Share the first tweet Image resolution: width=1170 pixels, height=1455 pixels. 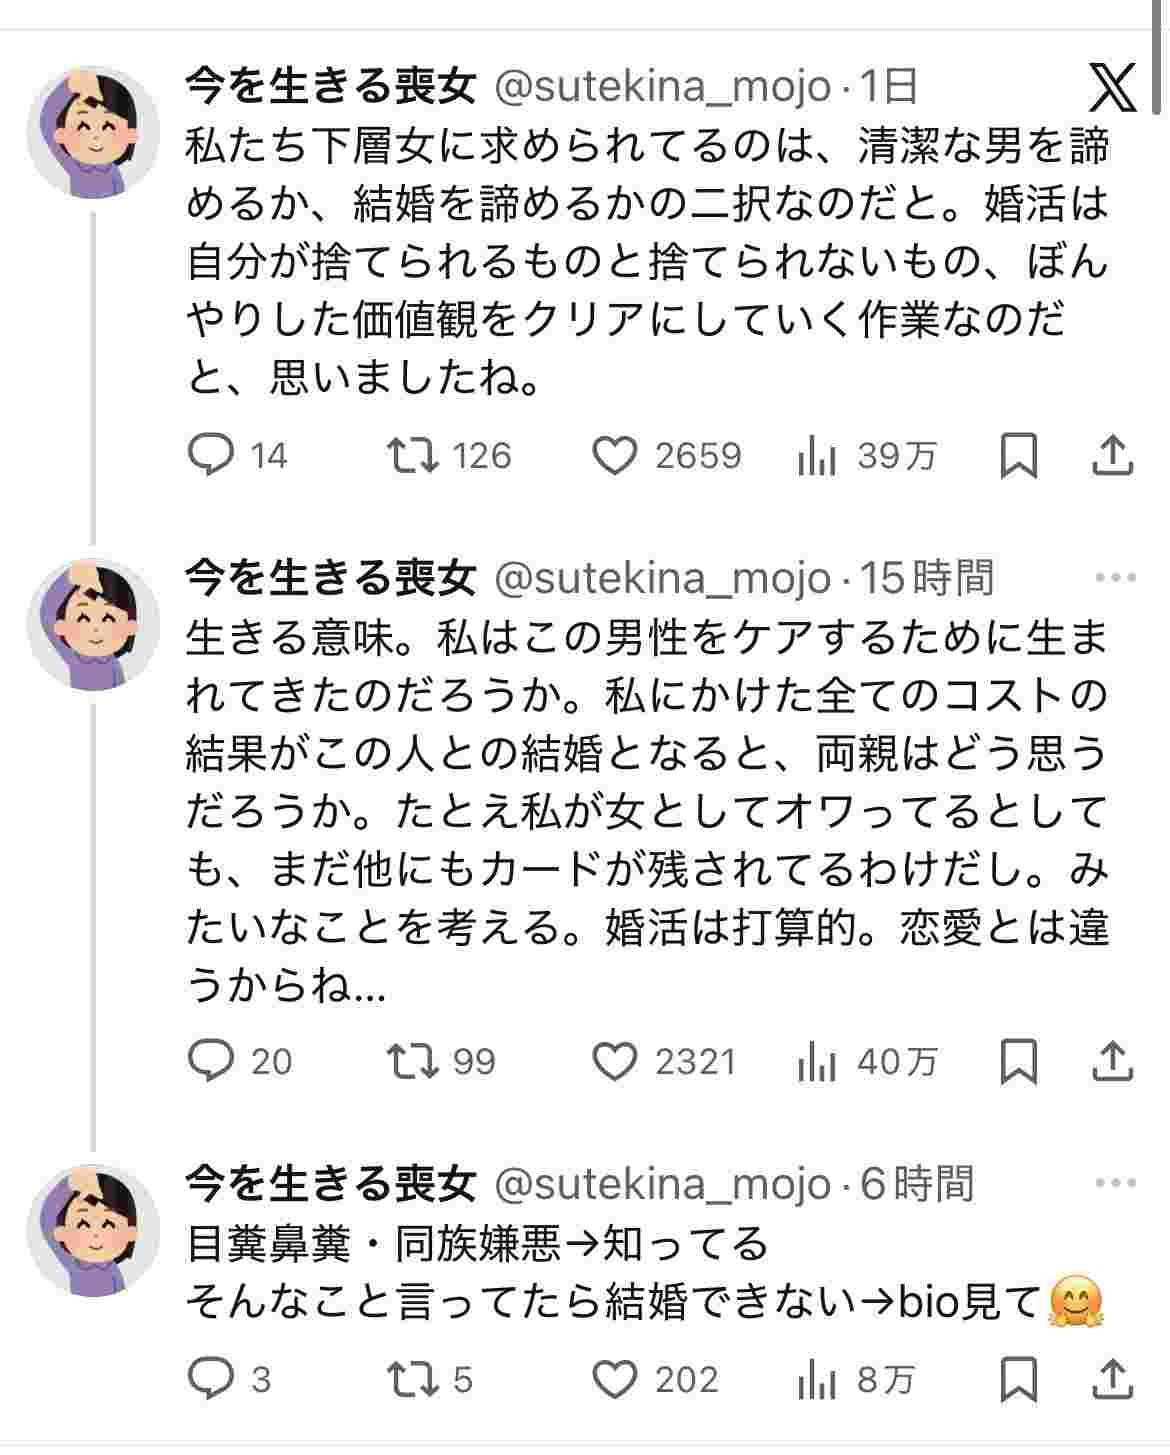(x=1112, y=456)
